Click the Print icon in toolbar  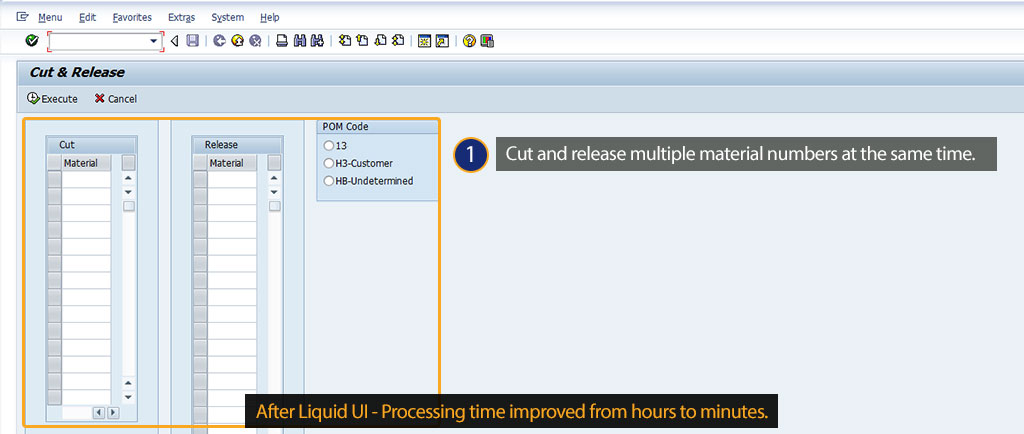click(x=282, y=41)
